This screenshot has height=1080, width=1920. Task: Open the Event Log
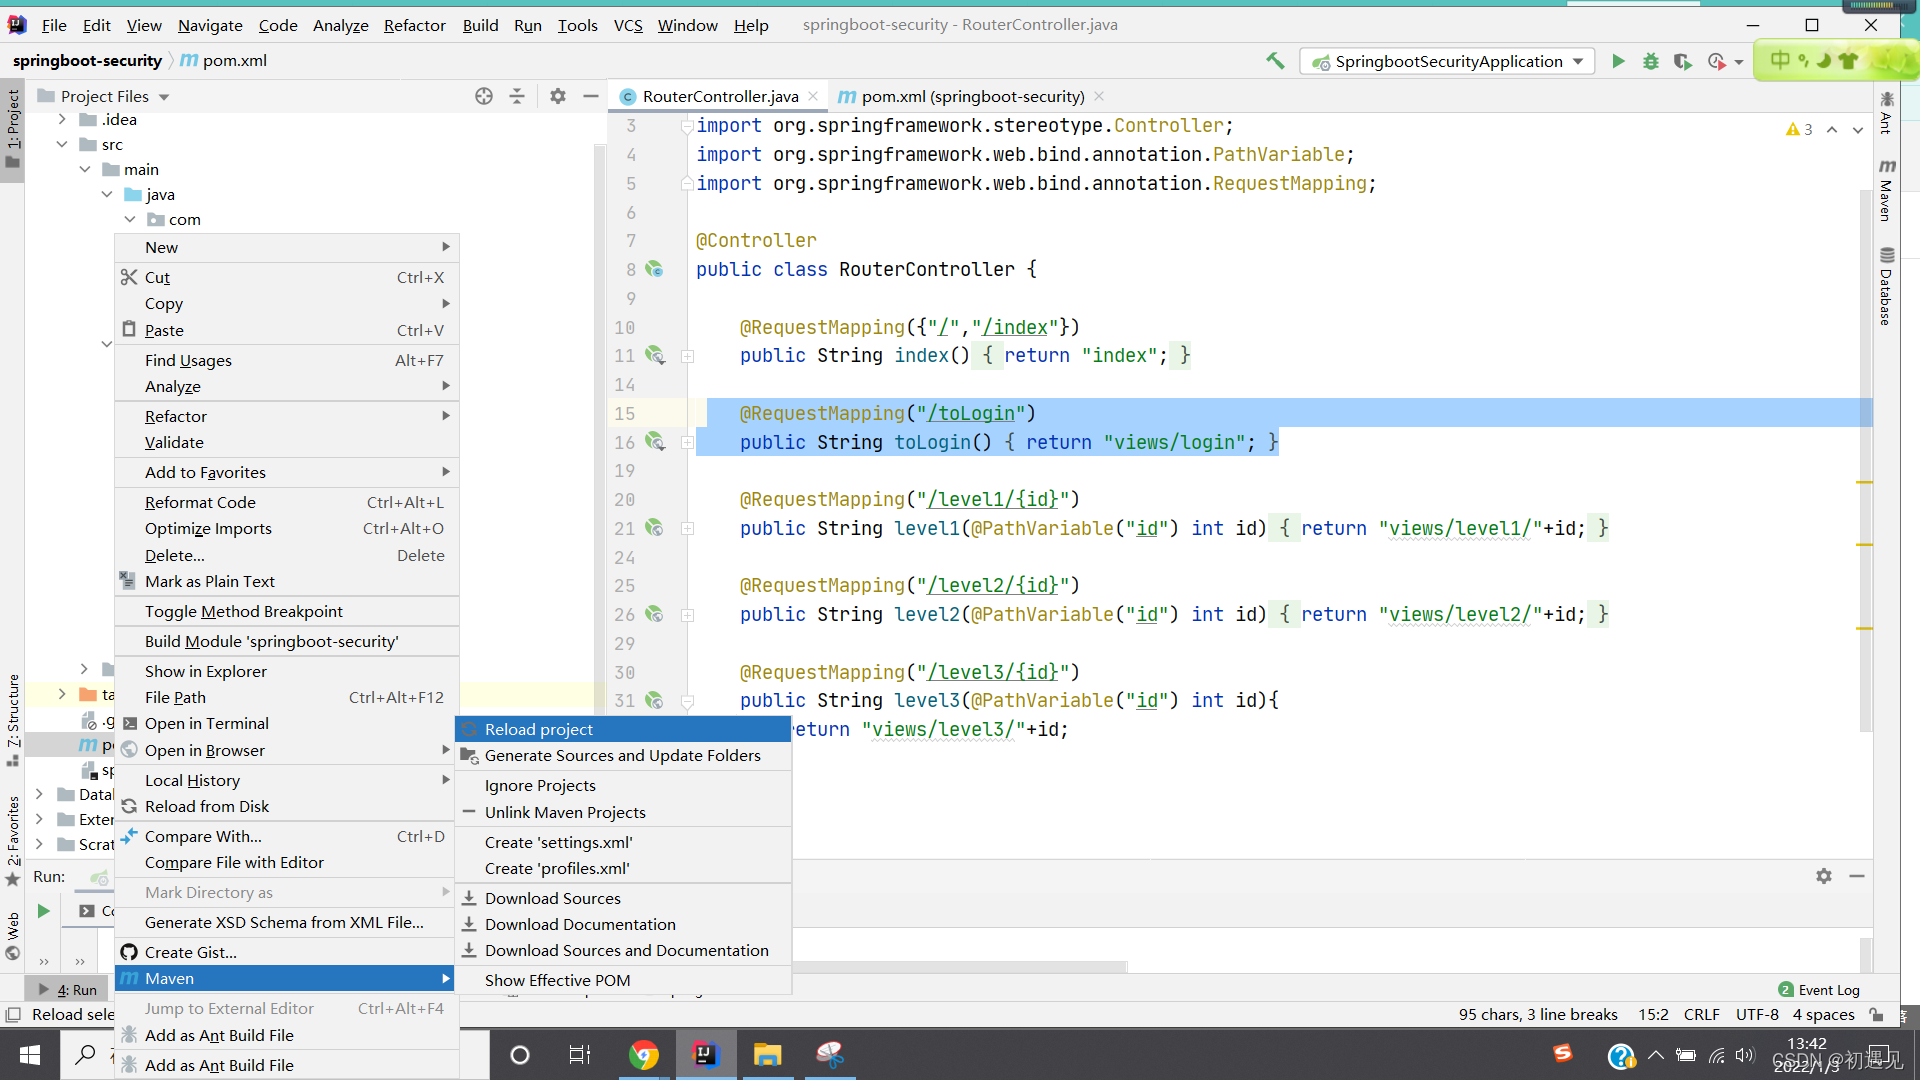coord(1819,989)
